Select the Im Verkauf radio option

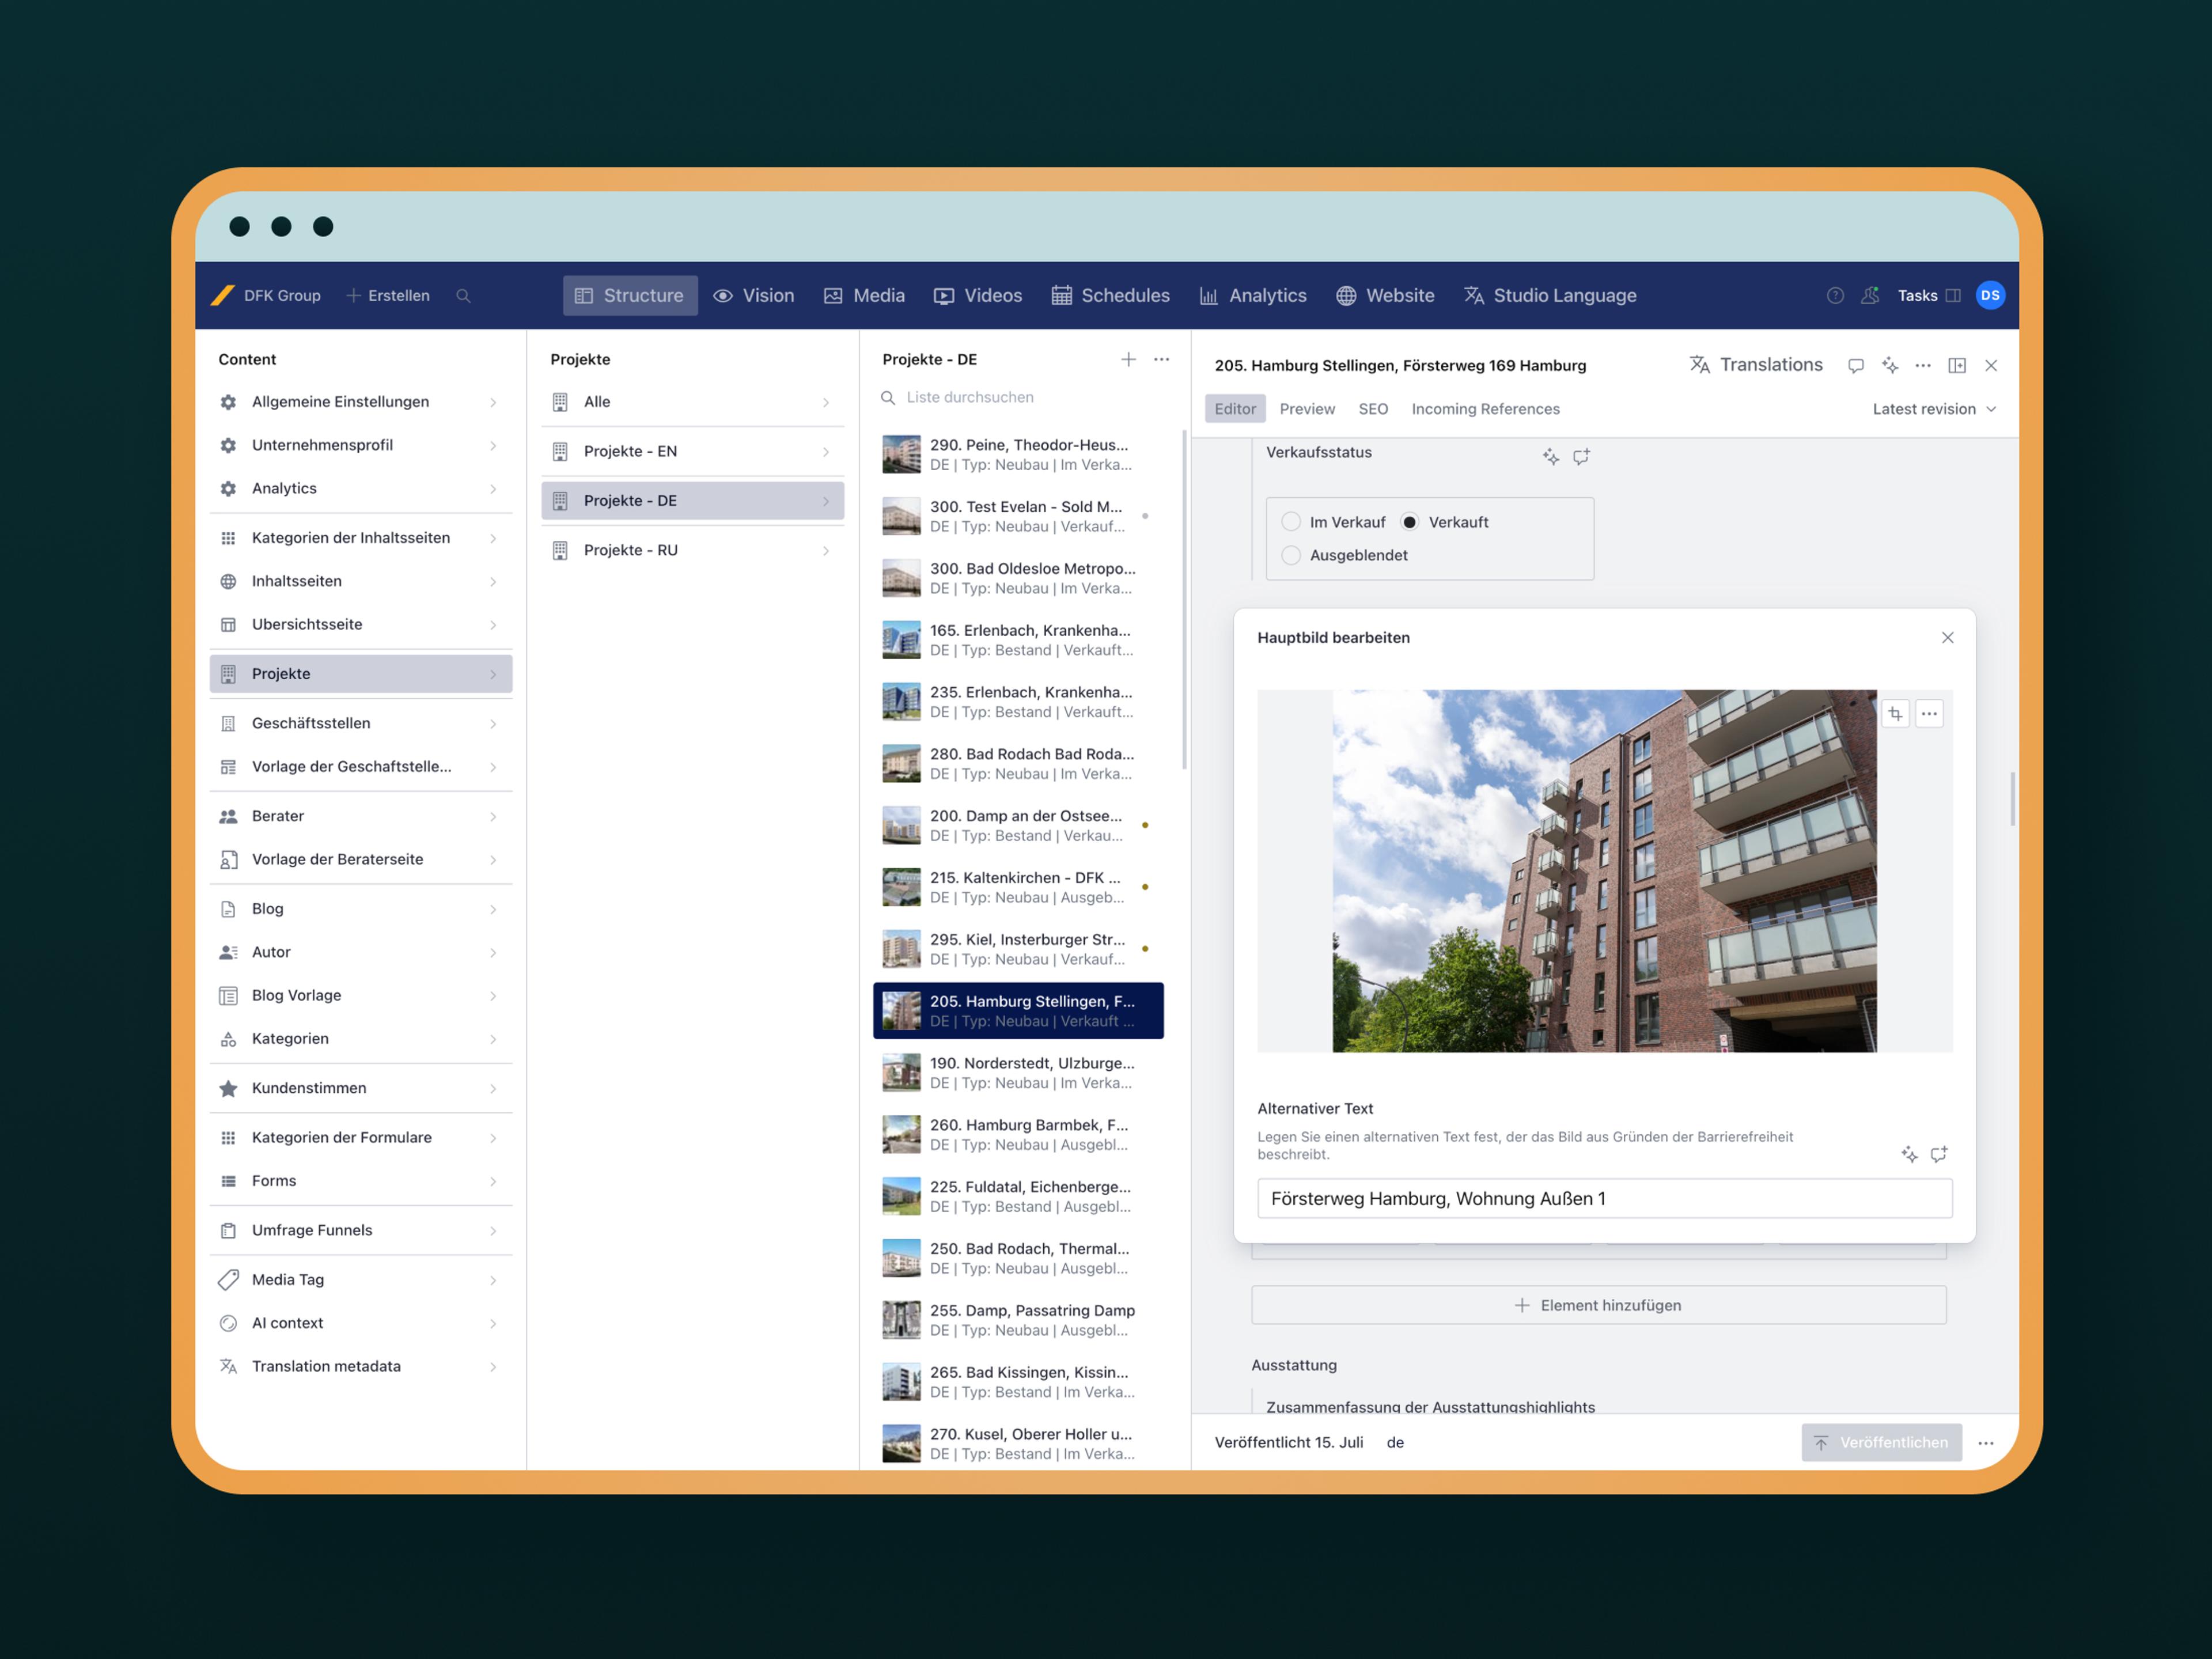(x=1291, y=522)
